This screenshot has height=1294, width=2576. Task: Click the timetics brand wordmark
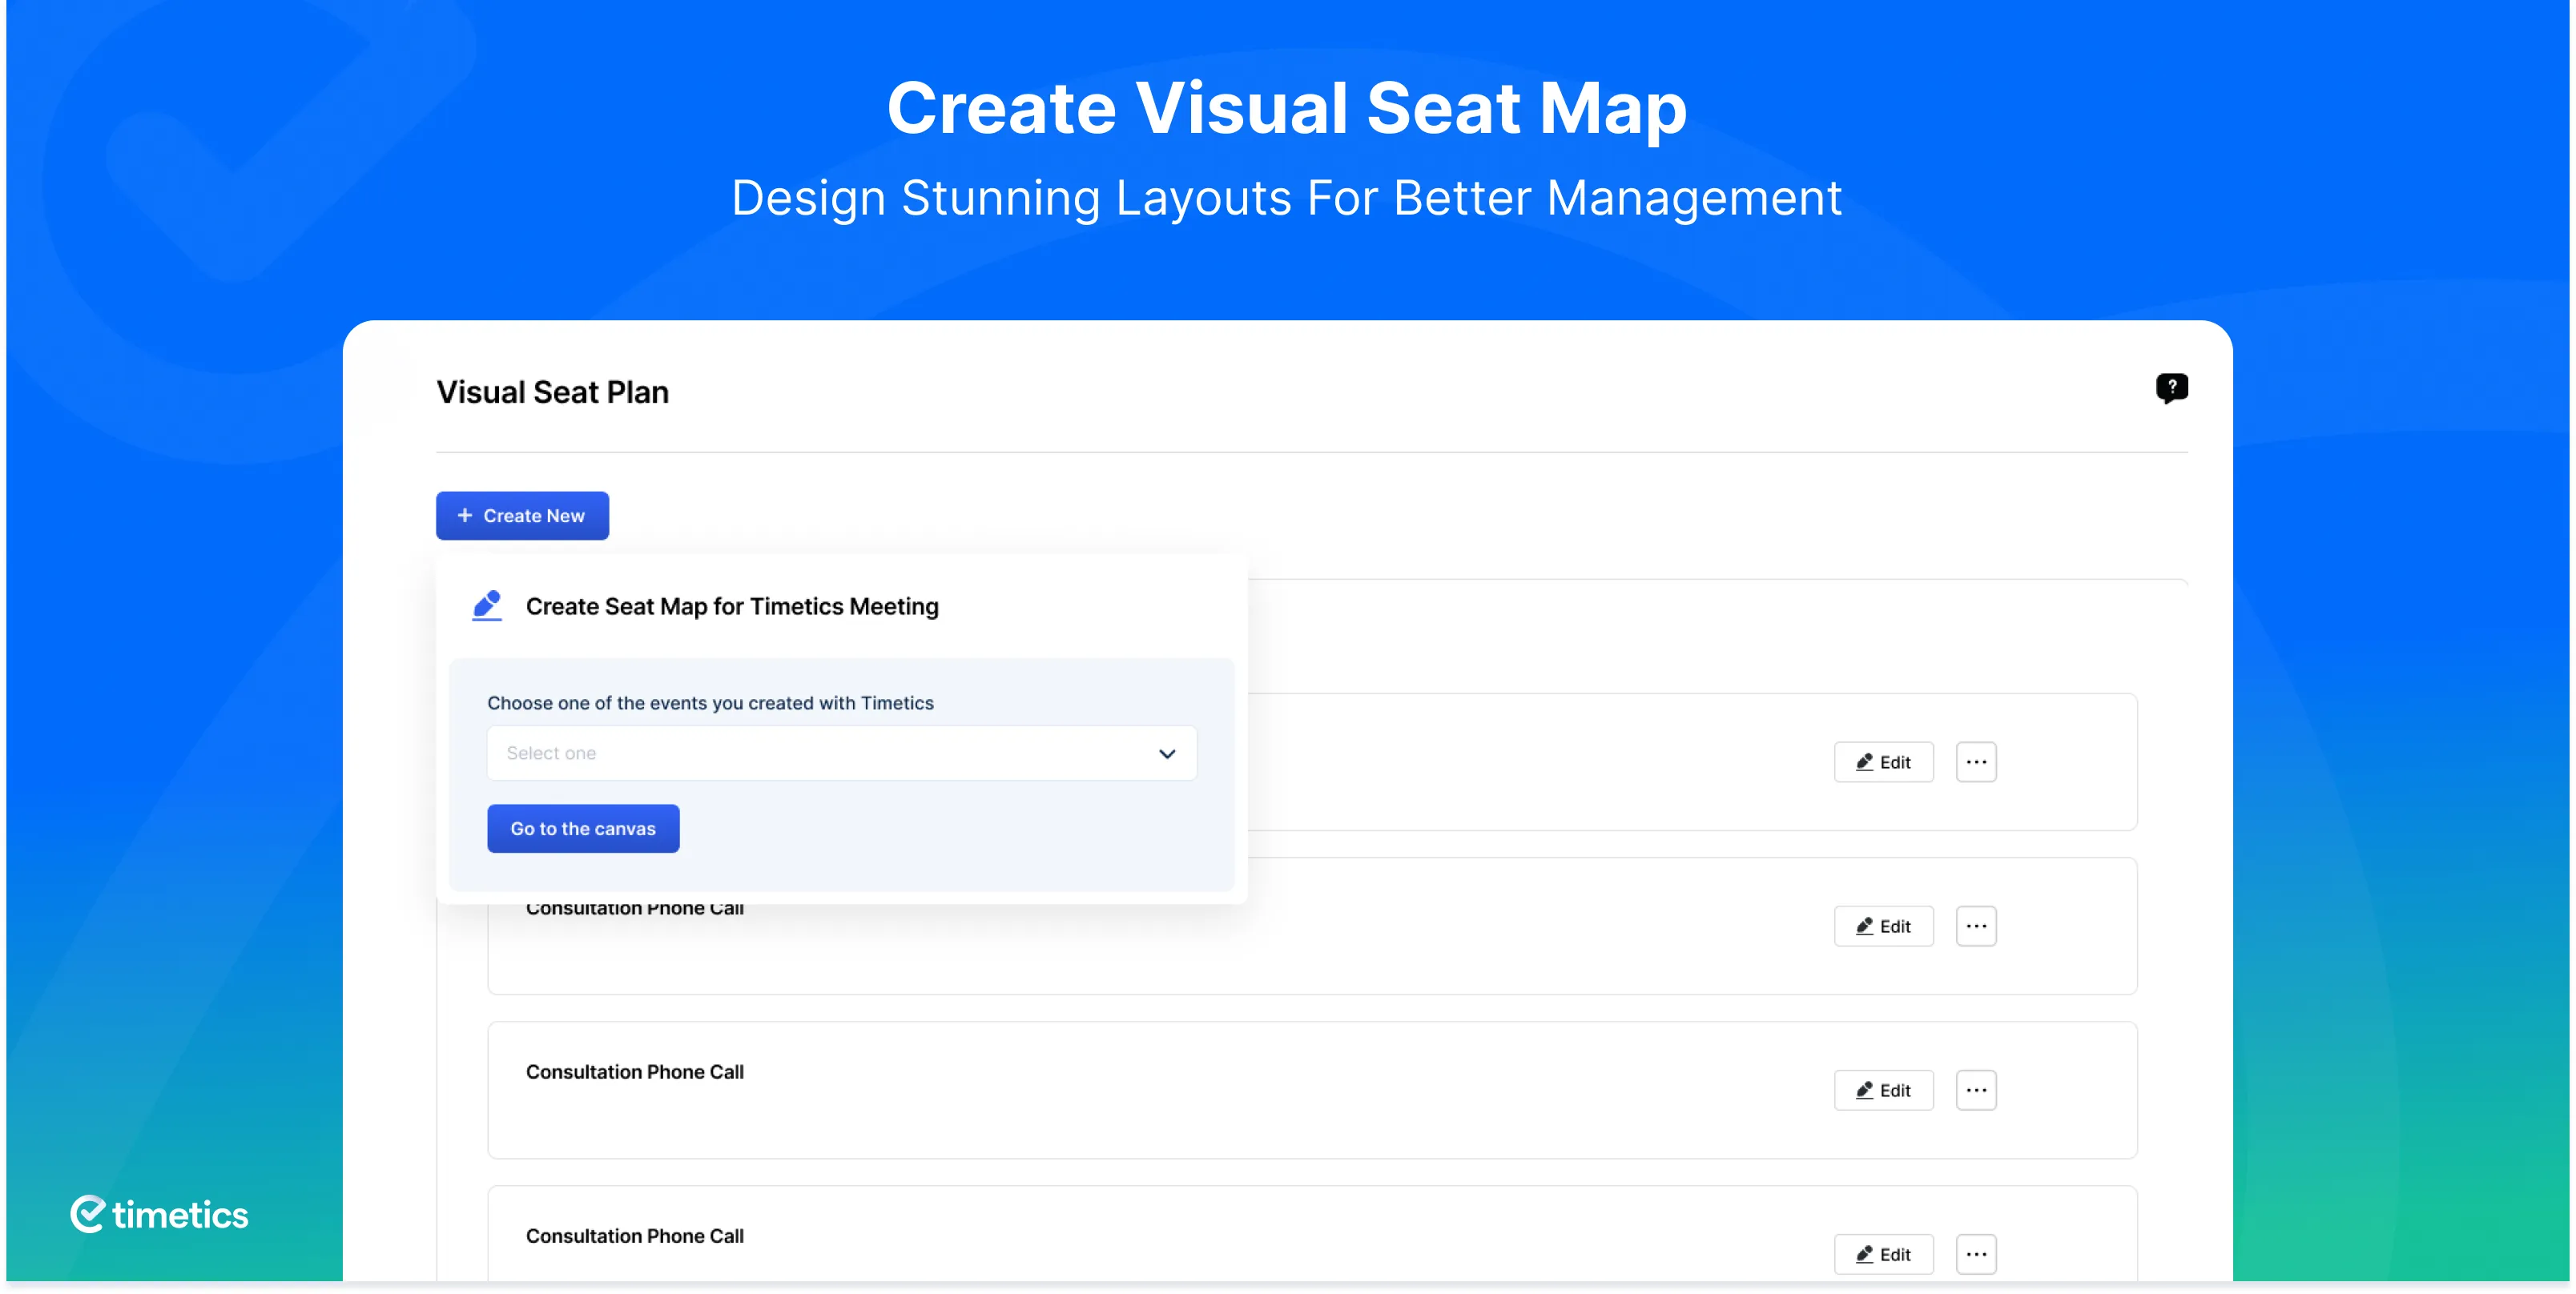(x=180, y=1214)
